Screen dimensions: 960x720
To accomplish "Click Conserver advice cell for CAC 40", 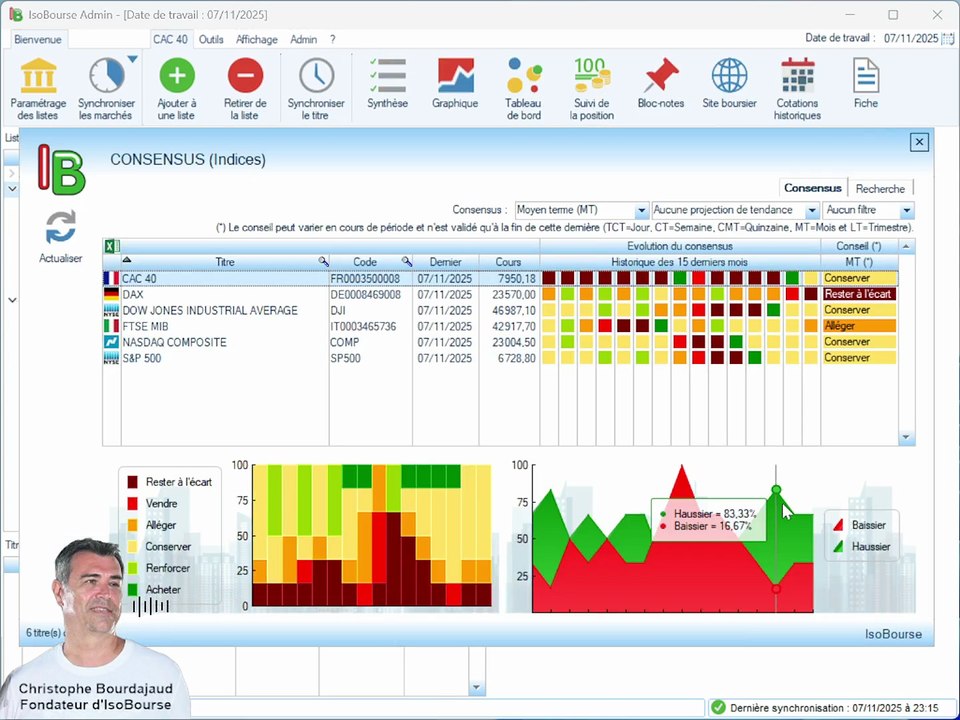I will pyautogui.click(x=859, y=279).
